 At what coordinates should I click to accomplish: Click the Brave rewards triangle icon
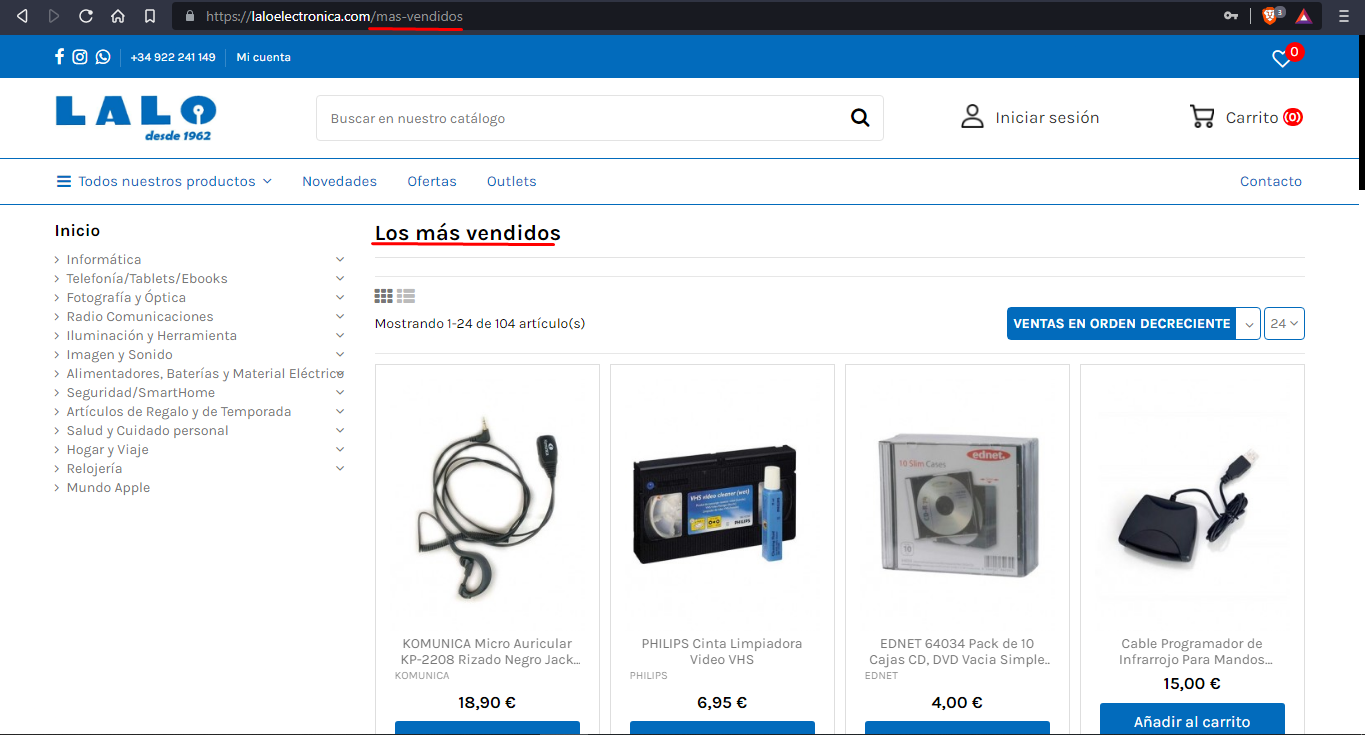pos(1304,16)
